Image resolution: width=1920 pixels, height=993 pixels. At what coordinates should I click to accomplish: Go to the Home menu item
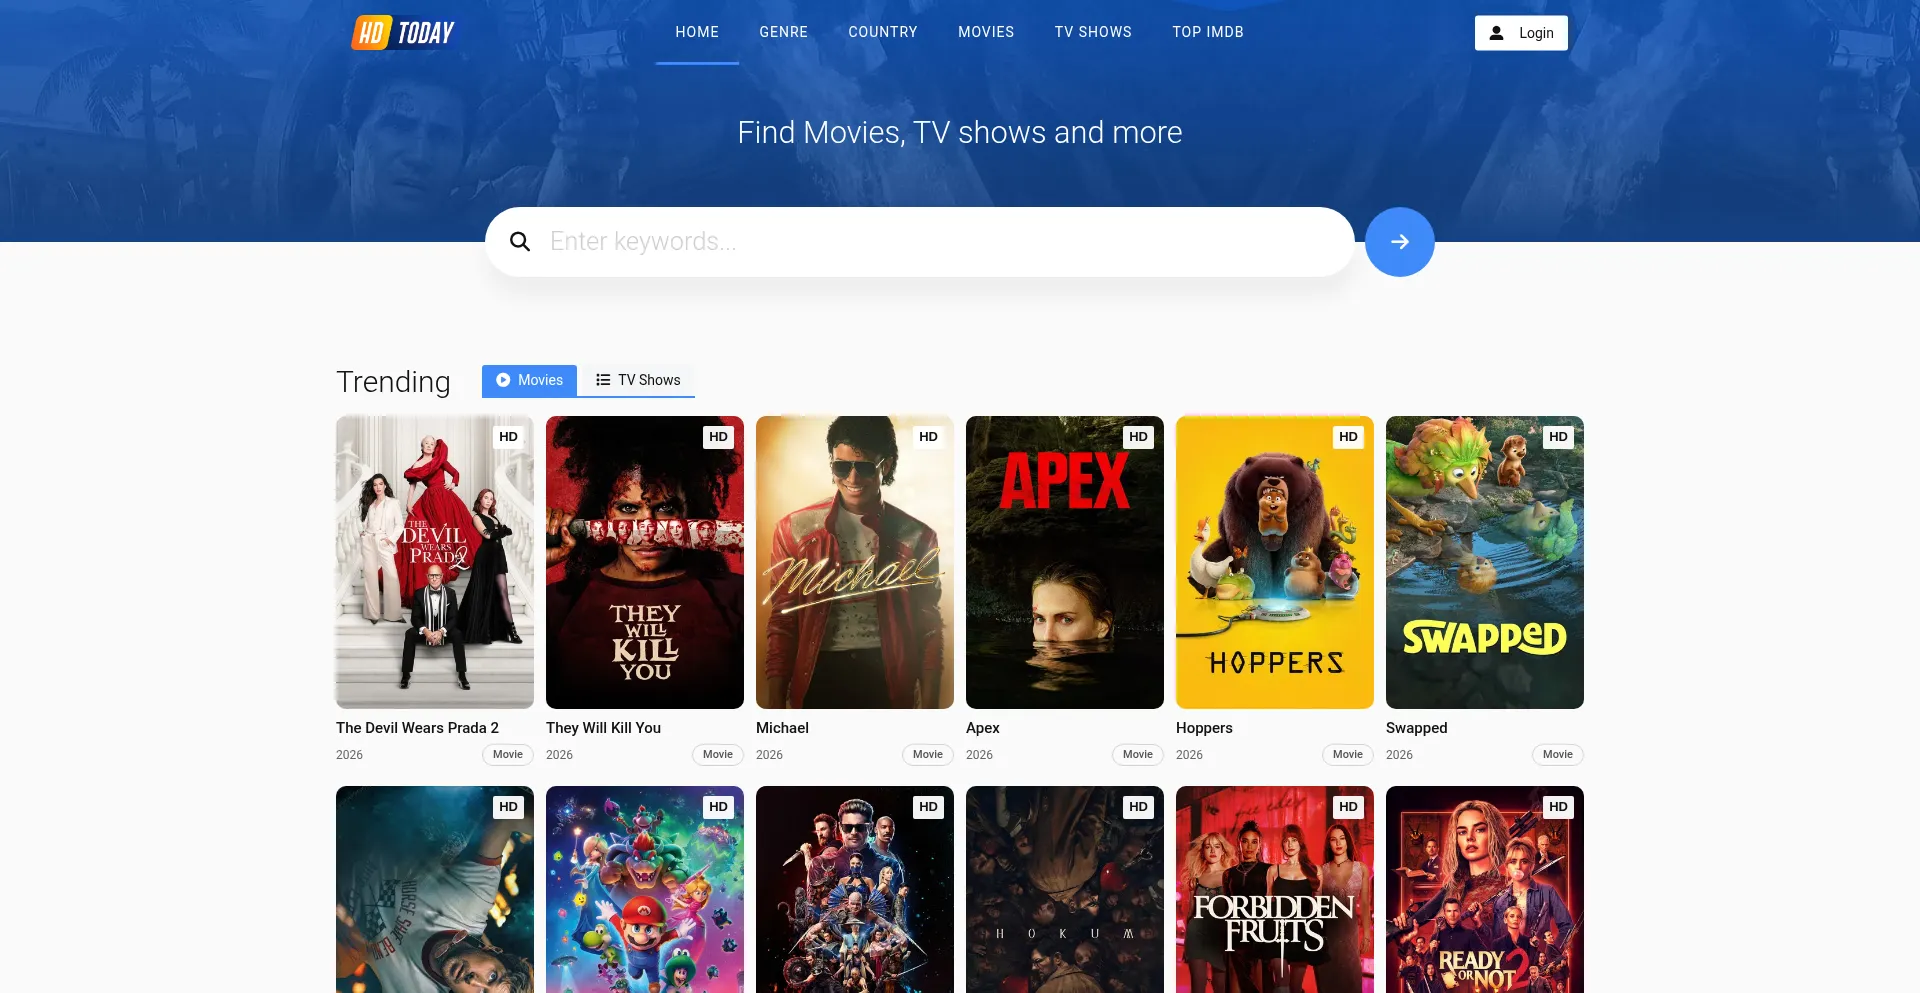pos(697,32)
